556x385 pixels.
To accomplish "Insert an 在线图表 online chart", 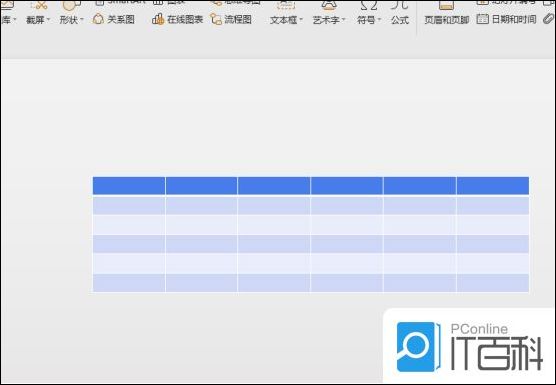I will point(177,19).
